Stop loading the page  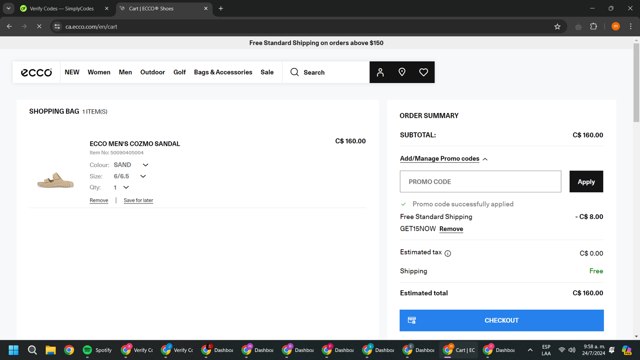[x=39, y=27]
